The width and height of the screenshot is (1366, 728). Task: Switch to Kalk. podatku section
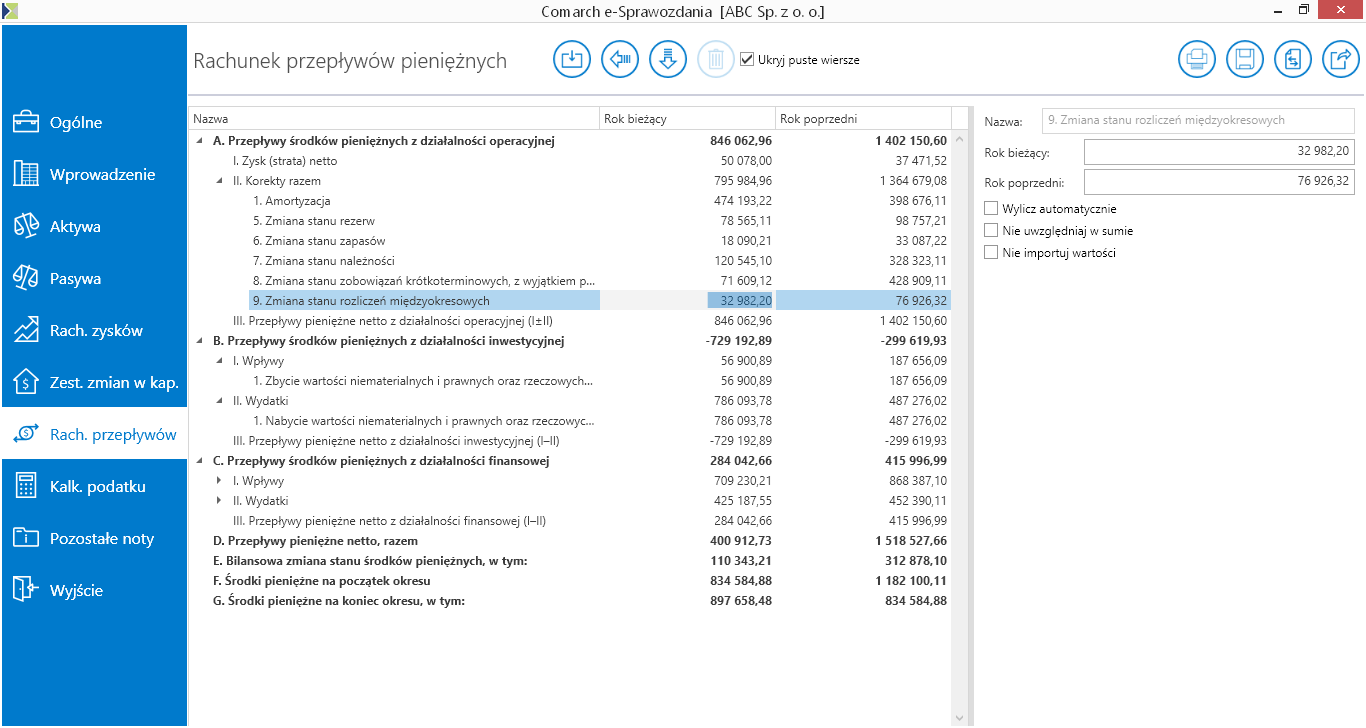[x=98, y=487]
